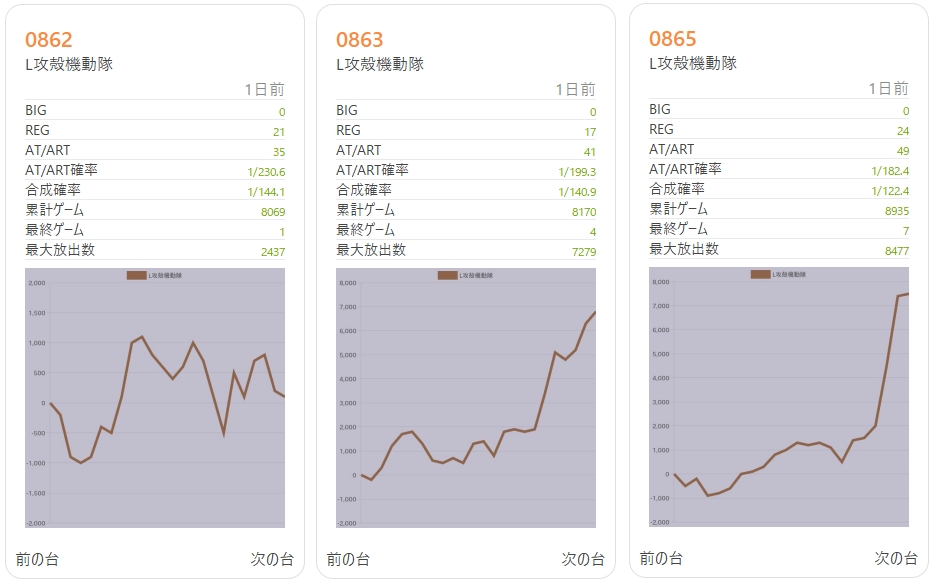Toggle the legend color box in 0863 chart
The height and width of the screenshot is (583, 933).
[447, 275]
